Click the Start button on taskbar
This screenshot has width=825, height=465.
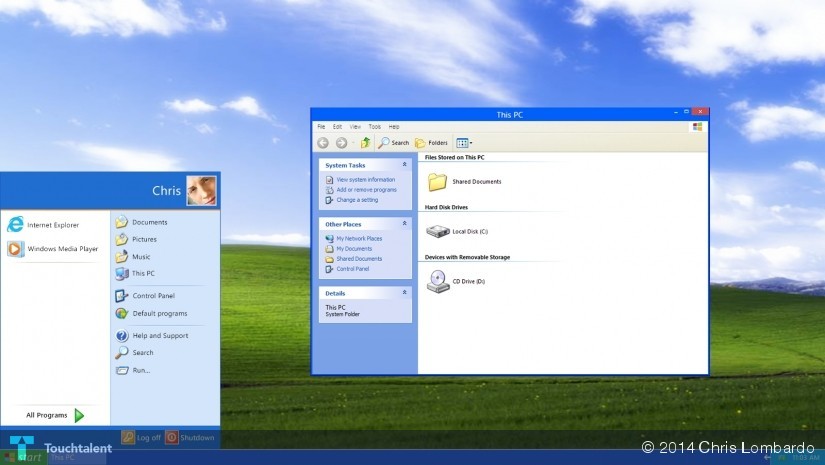pos(24,458)
